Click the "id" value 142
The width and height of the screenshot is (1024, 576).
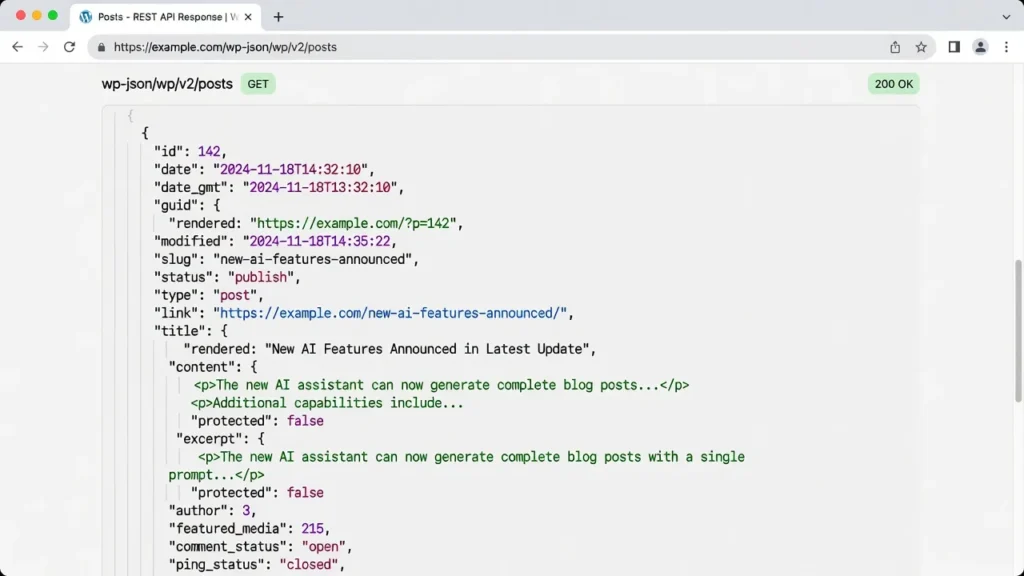(x=209, y=152)
